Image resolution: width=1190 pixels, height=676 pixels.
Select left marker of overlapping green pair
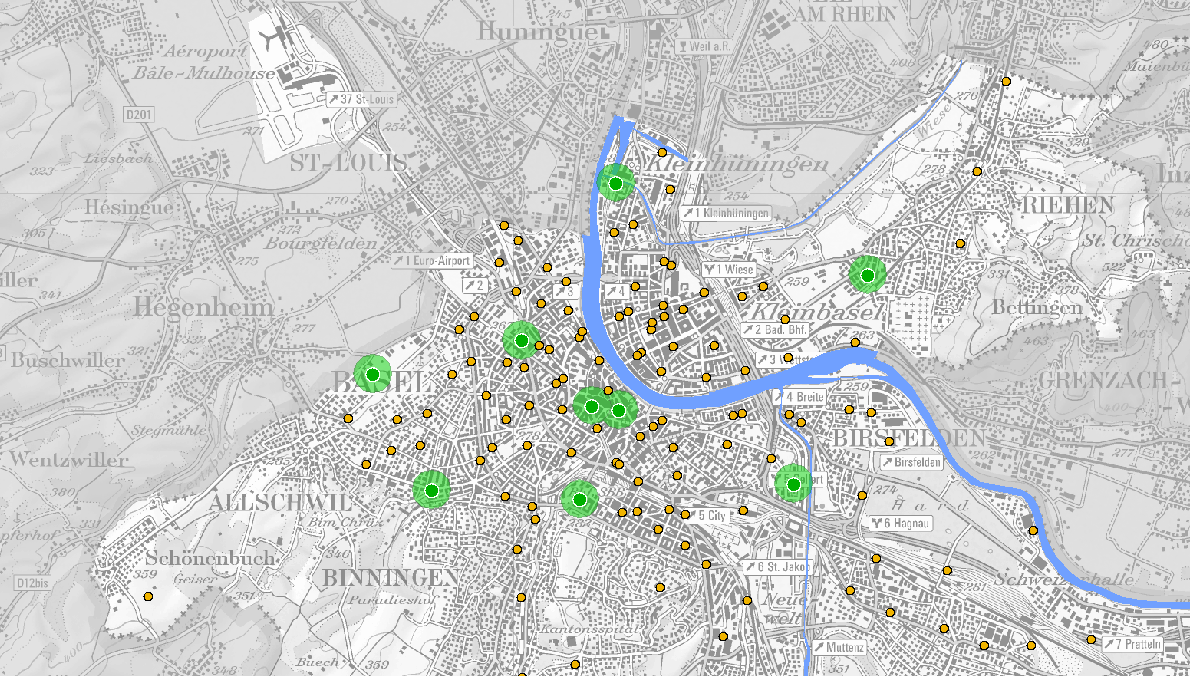click(592, 406)
